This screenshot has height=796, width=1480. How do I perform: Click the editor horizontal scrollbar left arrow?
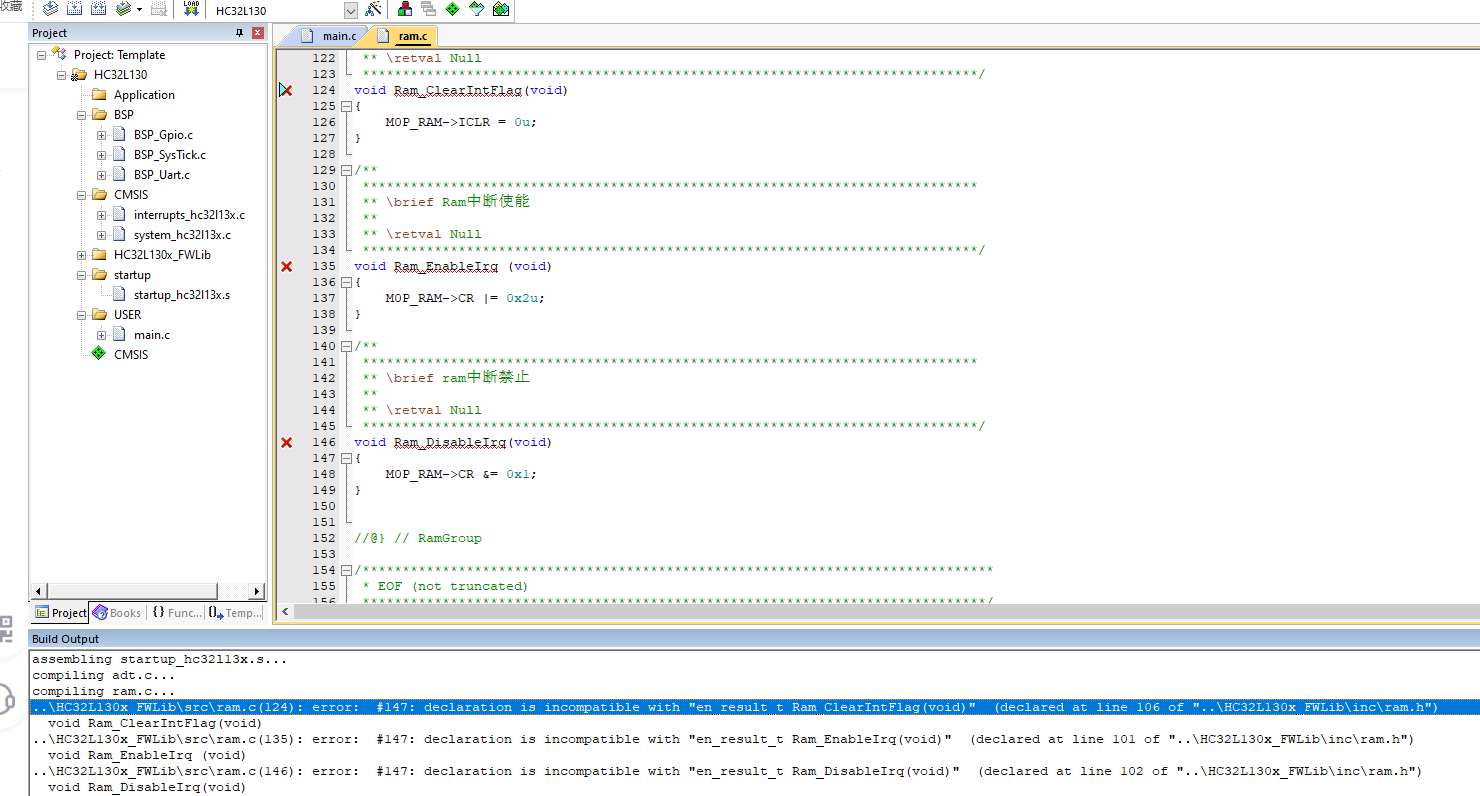point(285,611)
